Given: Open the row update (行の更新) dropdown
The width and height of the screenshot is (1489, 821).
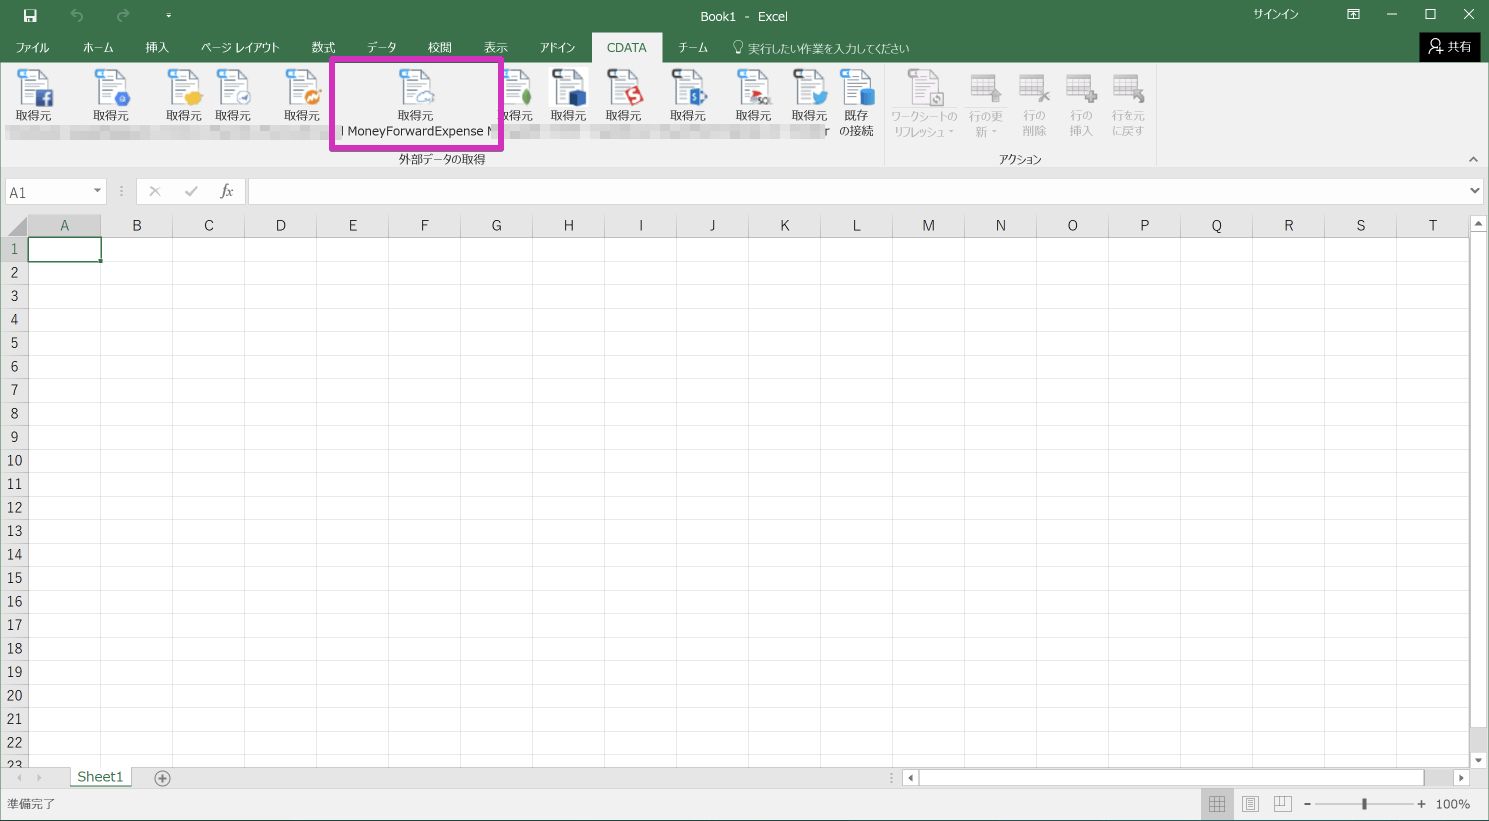Looking at the screenshot, I should click(985, 104).
